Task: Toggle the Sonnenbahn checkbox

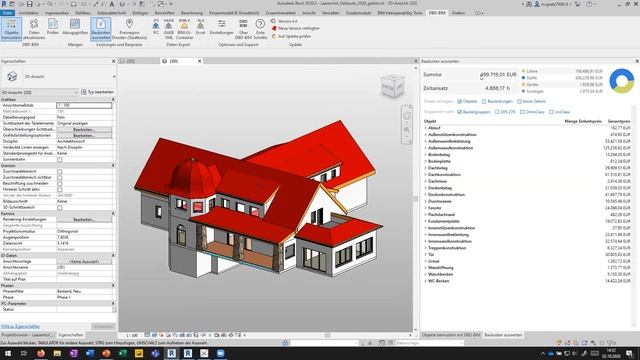Action: 60,159
